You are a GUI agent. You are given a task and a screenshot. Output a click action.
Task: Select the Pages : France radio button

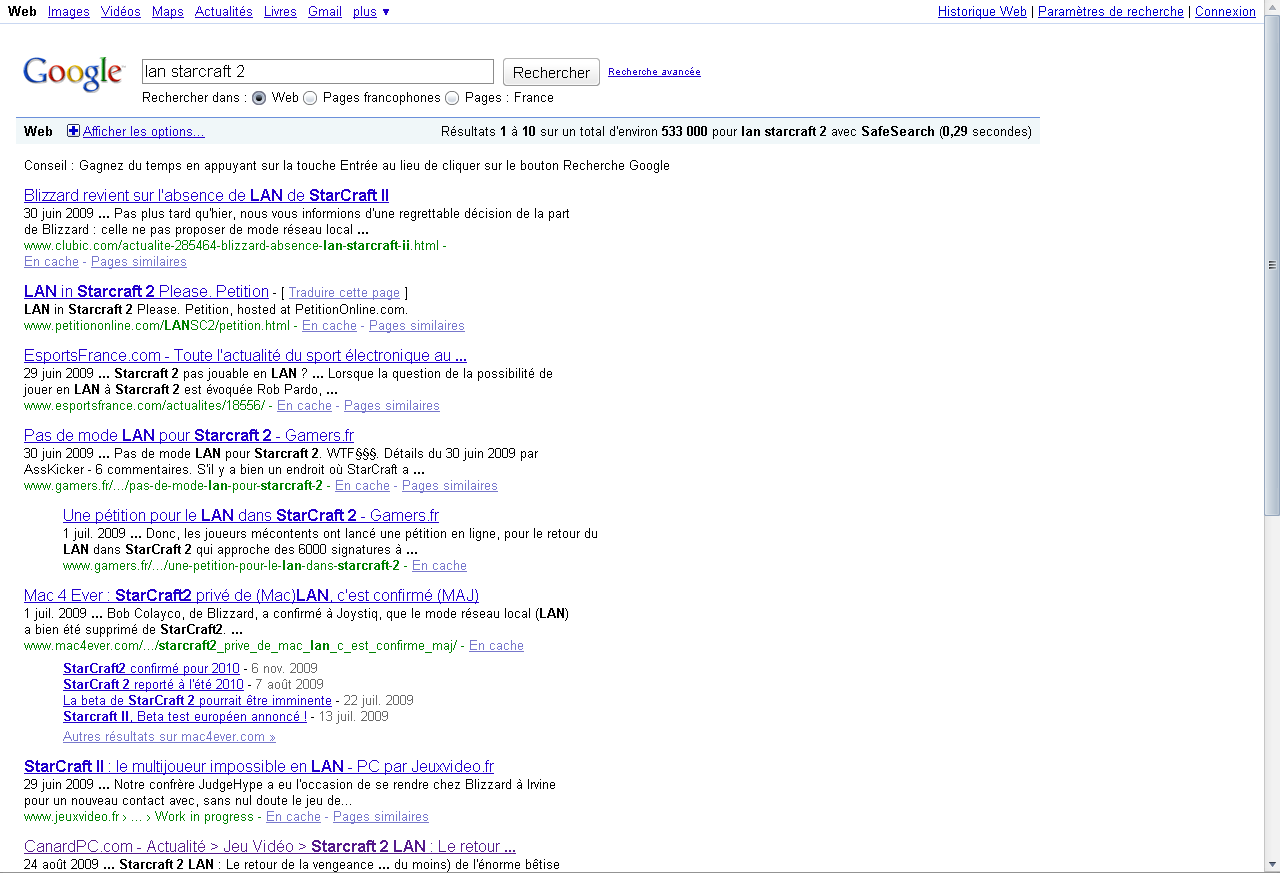452,98
